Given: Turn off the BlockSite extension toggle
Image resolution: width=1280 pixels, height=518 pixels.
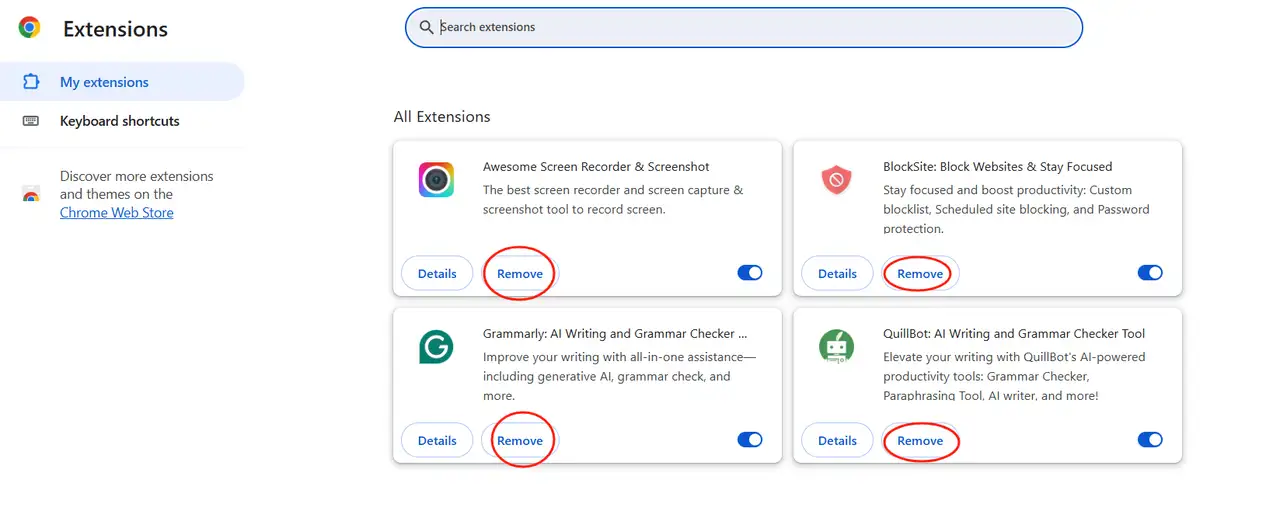Looking at the screenshot, I should (1150, 273).
